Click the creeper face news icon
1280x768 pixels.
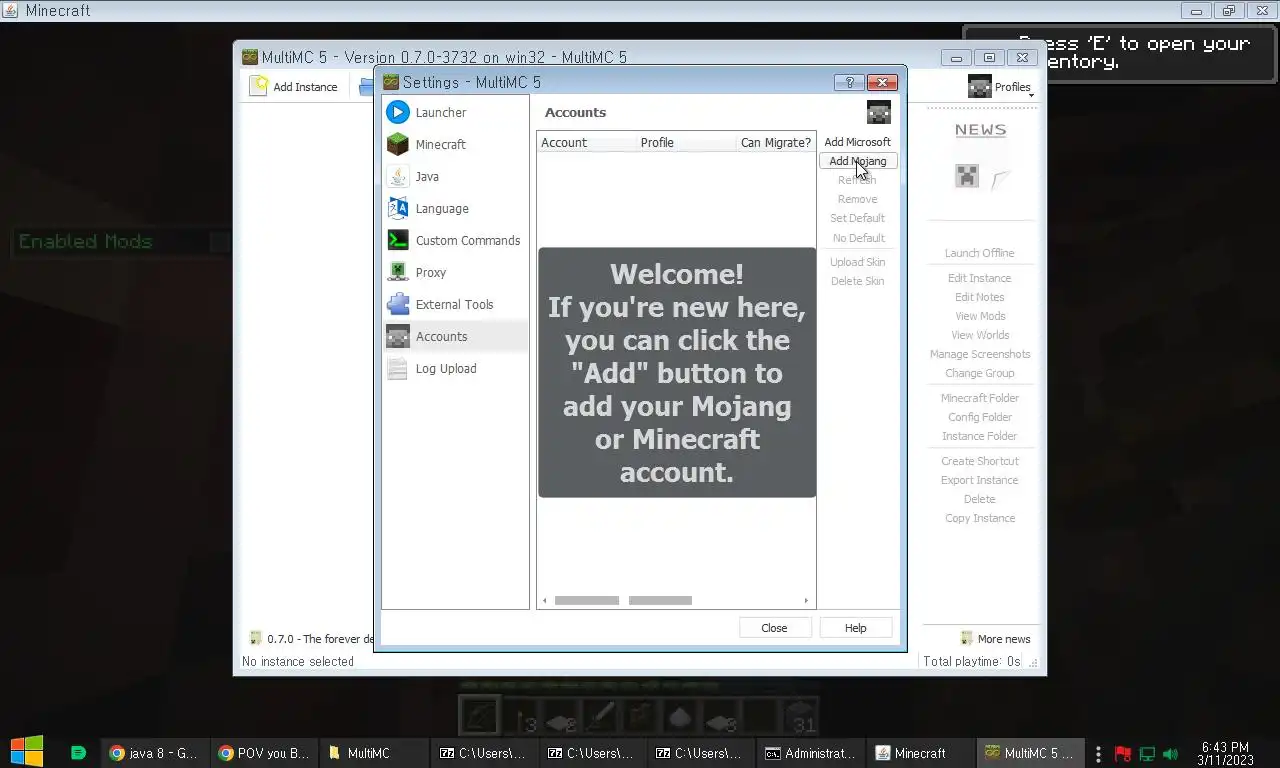tap(966, 177)
